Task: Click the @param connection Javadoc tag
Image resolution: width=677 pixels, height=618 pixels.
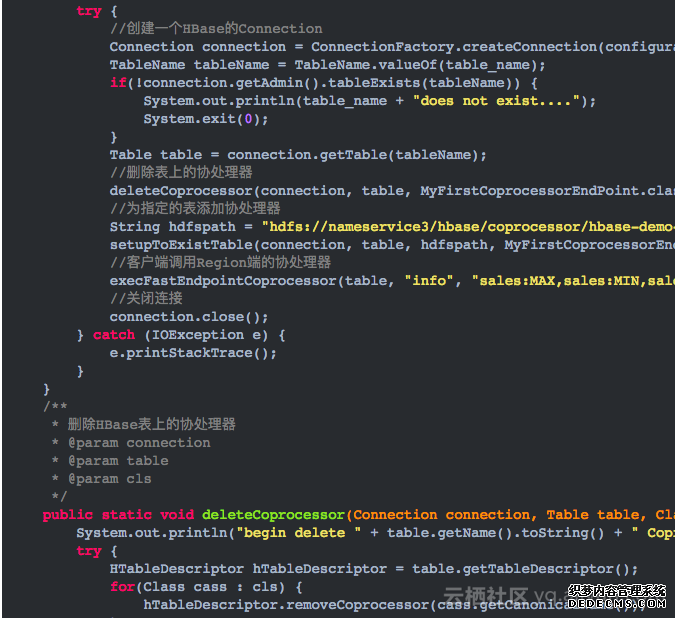Action: tap(139, 443)
